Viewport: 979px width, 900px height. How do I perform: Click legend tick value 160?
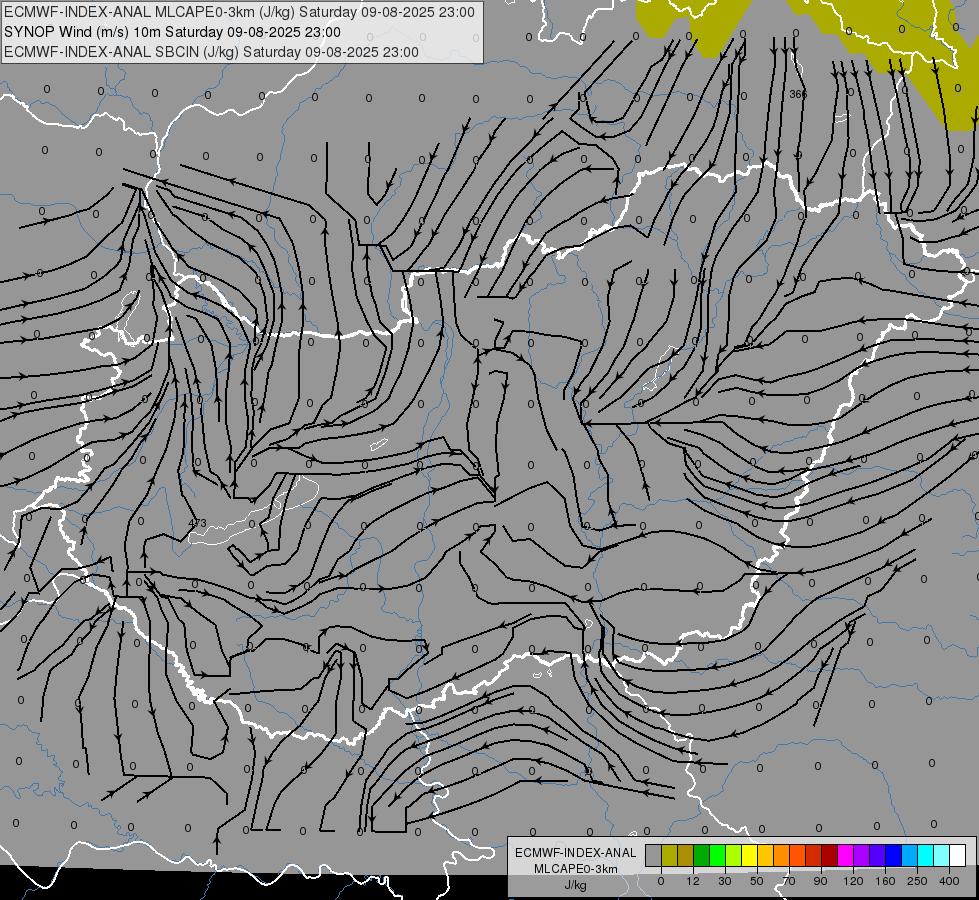coord(885,881)
